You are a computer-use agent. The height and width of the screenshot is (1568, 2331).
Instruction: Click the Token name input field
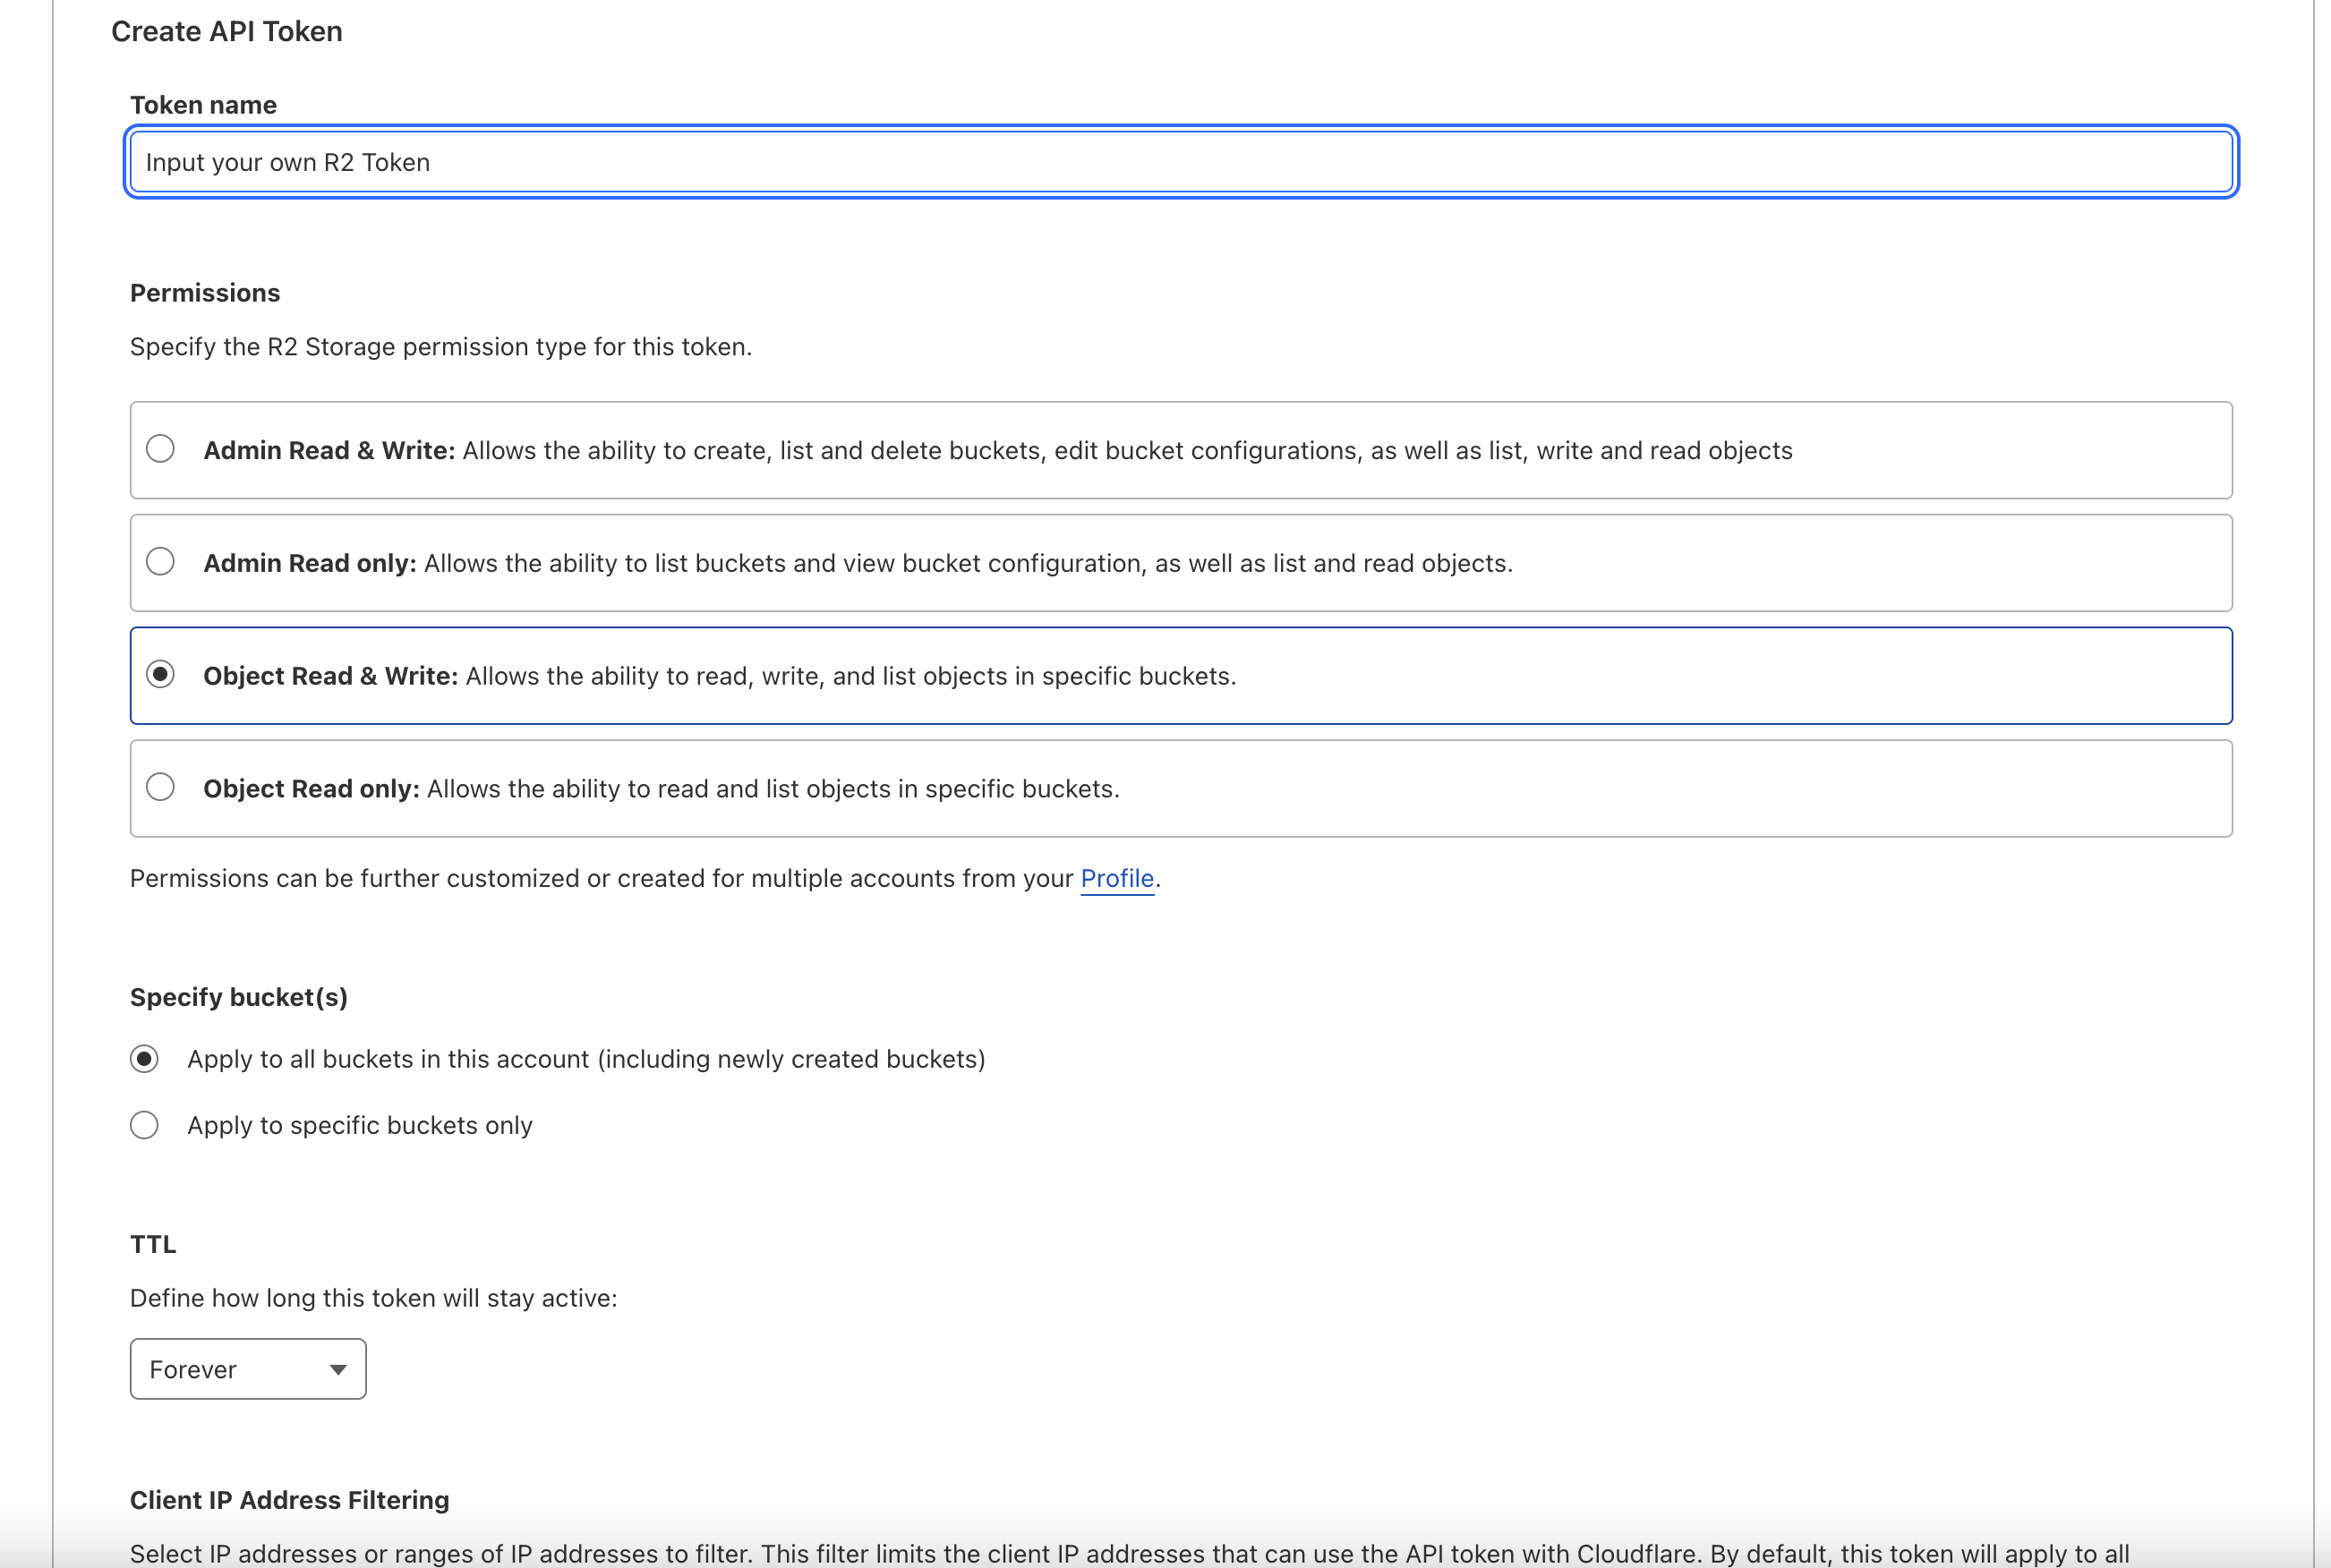(1180, 162)
